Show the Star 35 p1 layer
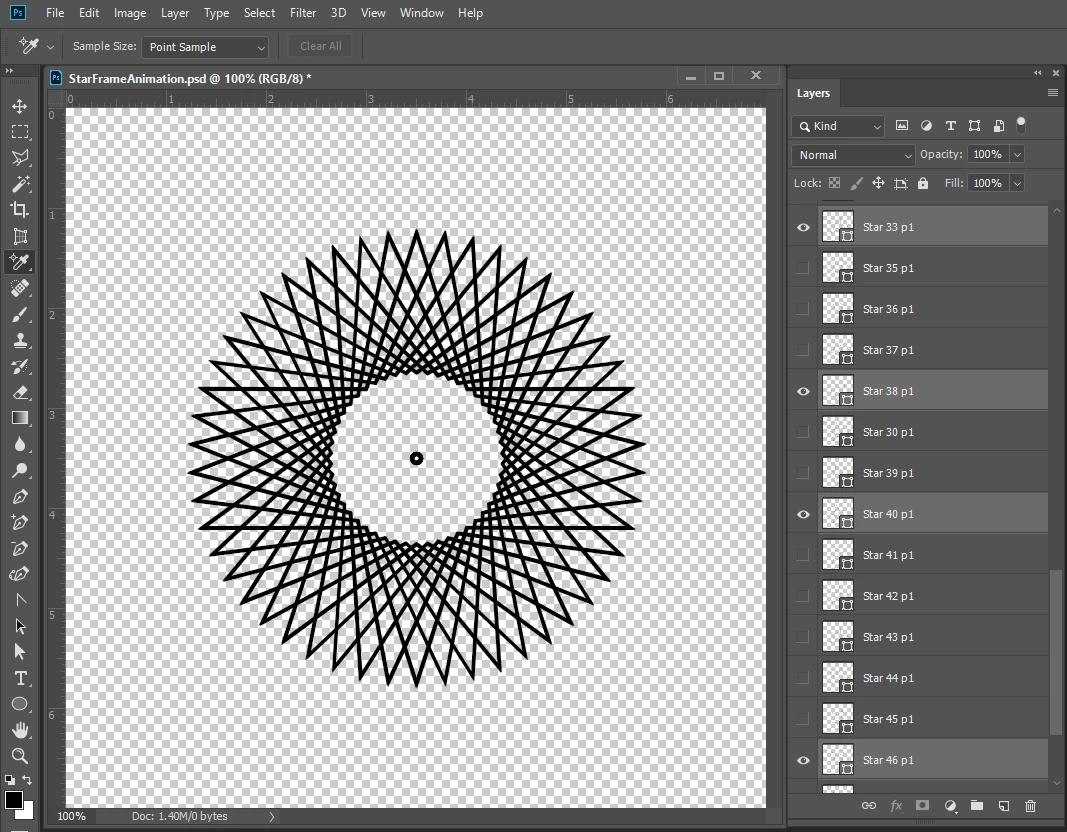This screenshot has height=832, width=1067. click(803, 268)
